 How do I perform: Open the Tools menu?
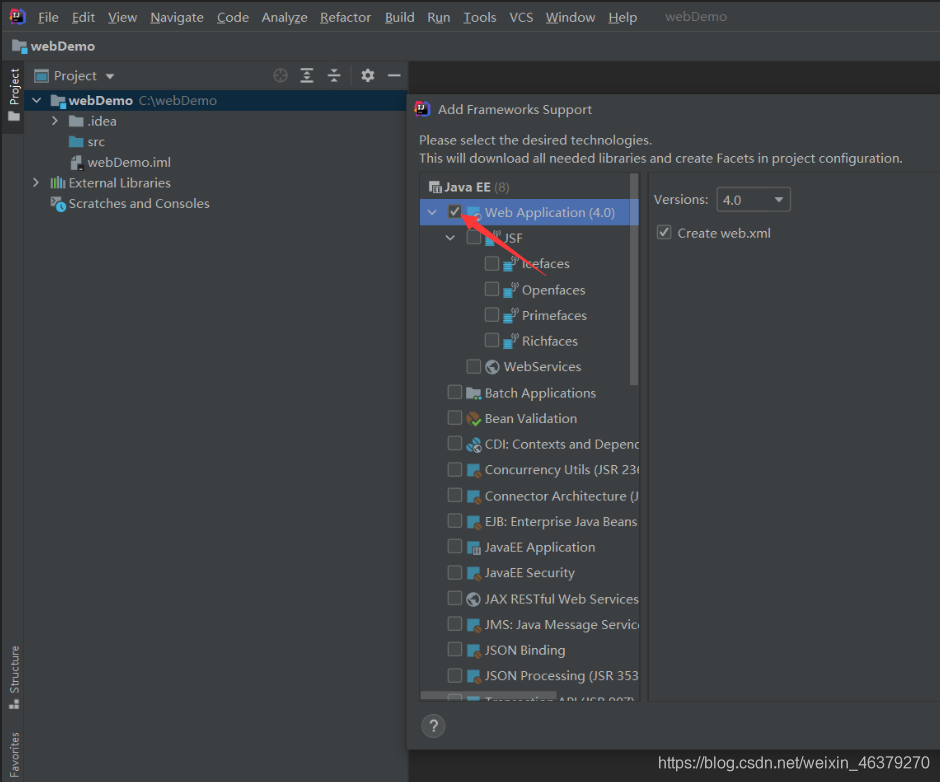(480, 17)
